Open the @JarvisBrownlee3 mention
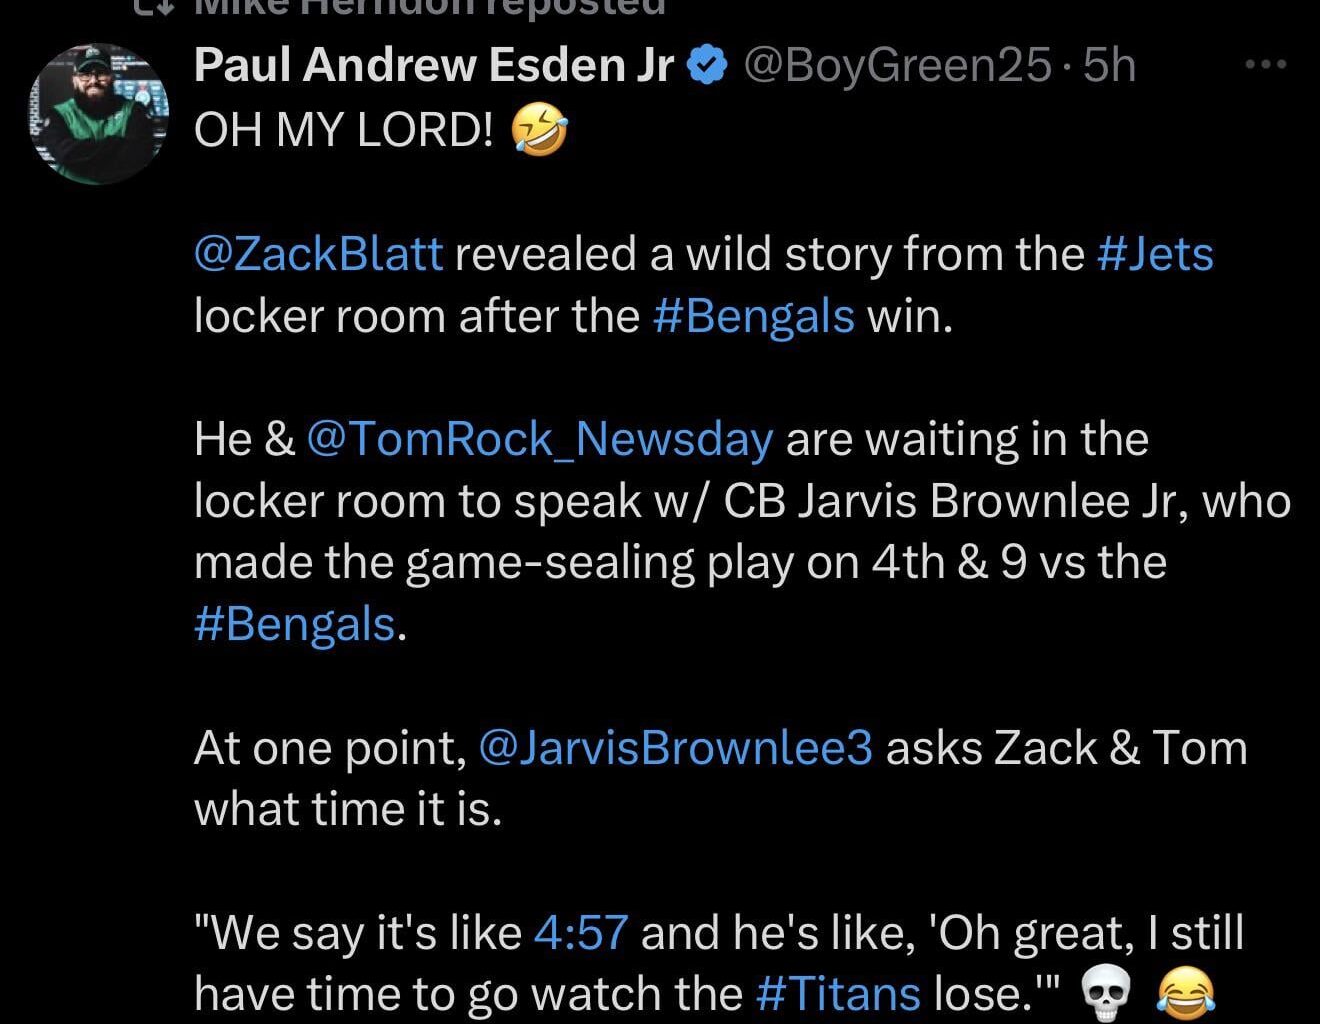1320x1024 pixels. click(676, 748)
